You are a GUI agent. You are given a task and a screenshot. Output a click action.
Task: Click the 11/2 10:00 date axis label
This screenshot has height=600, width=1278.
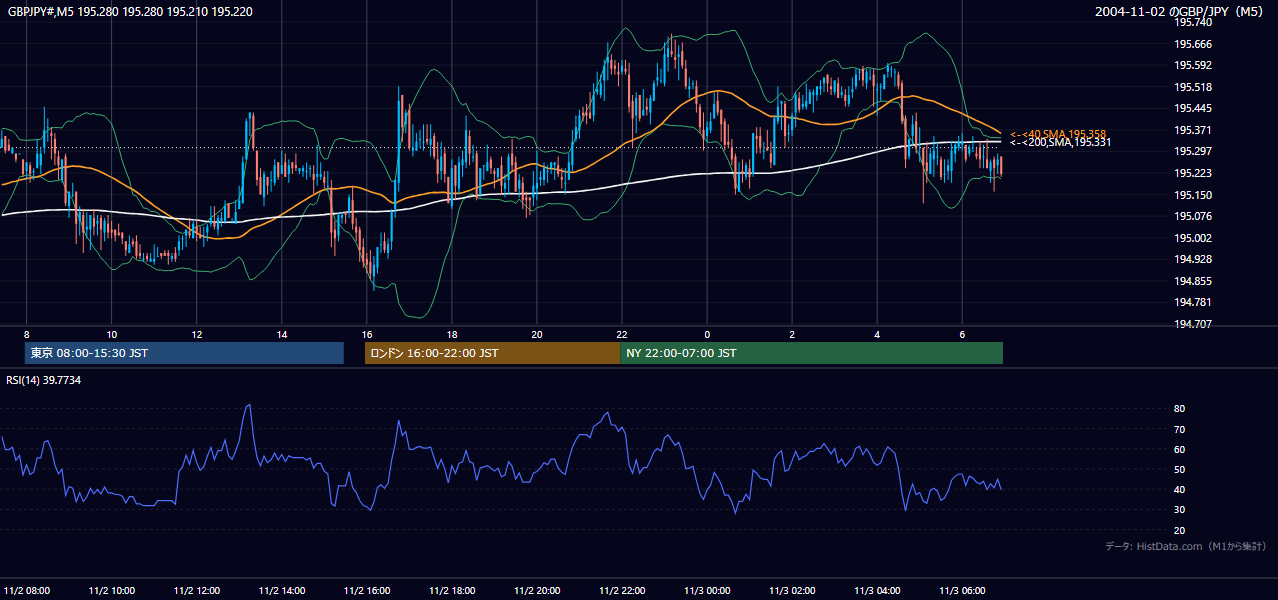pyautogui.click(x=112, y=590)
